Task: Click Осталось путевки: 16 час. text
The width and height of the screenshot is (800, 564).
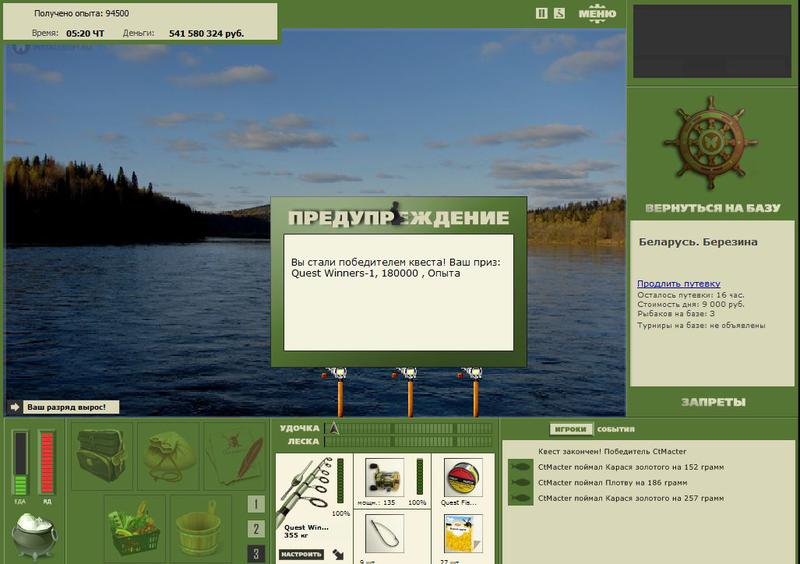Action: point(690,295)
